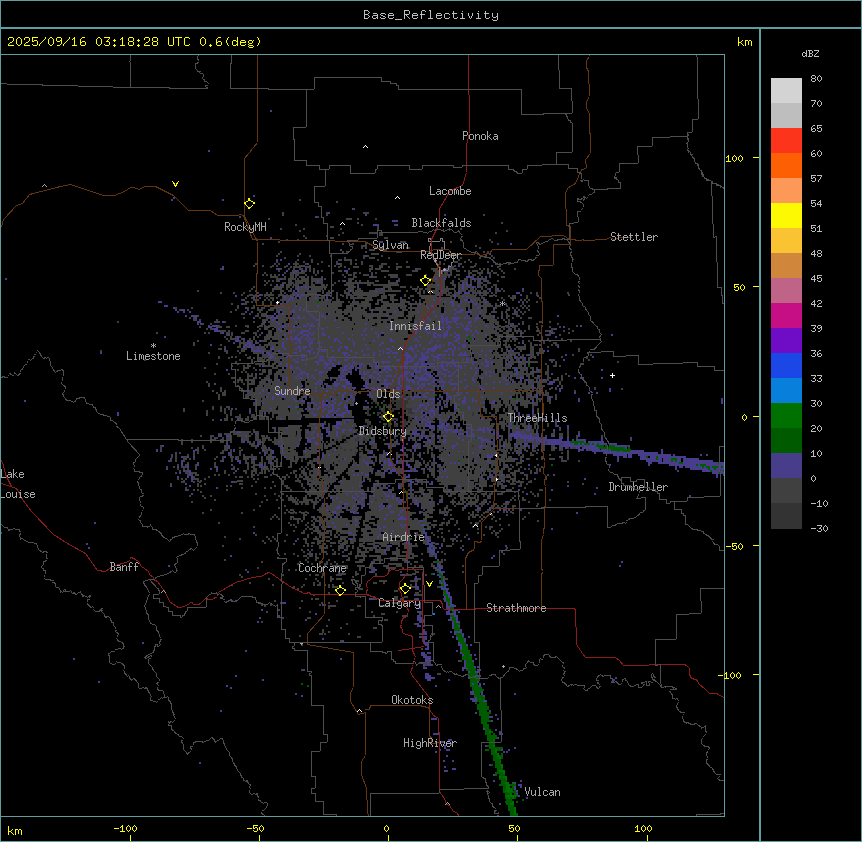
Task: Click the km unit label at top right
Action: 744,42
